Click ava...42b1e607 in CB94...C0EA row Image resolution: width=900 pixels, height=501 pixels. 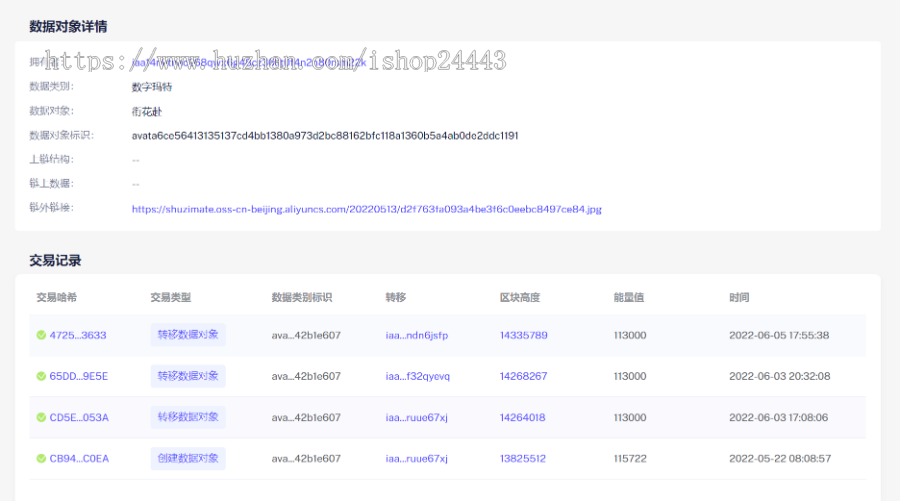(x=306, y=459)
